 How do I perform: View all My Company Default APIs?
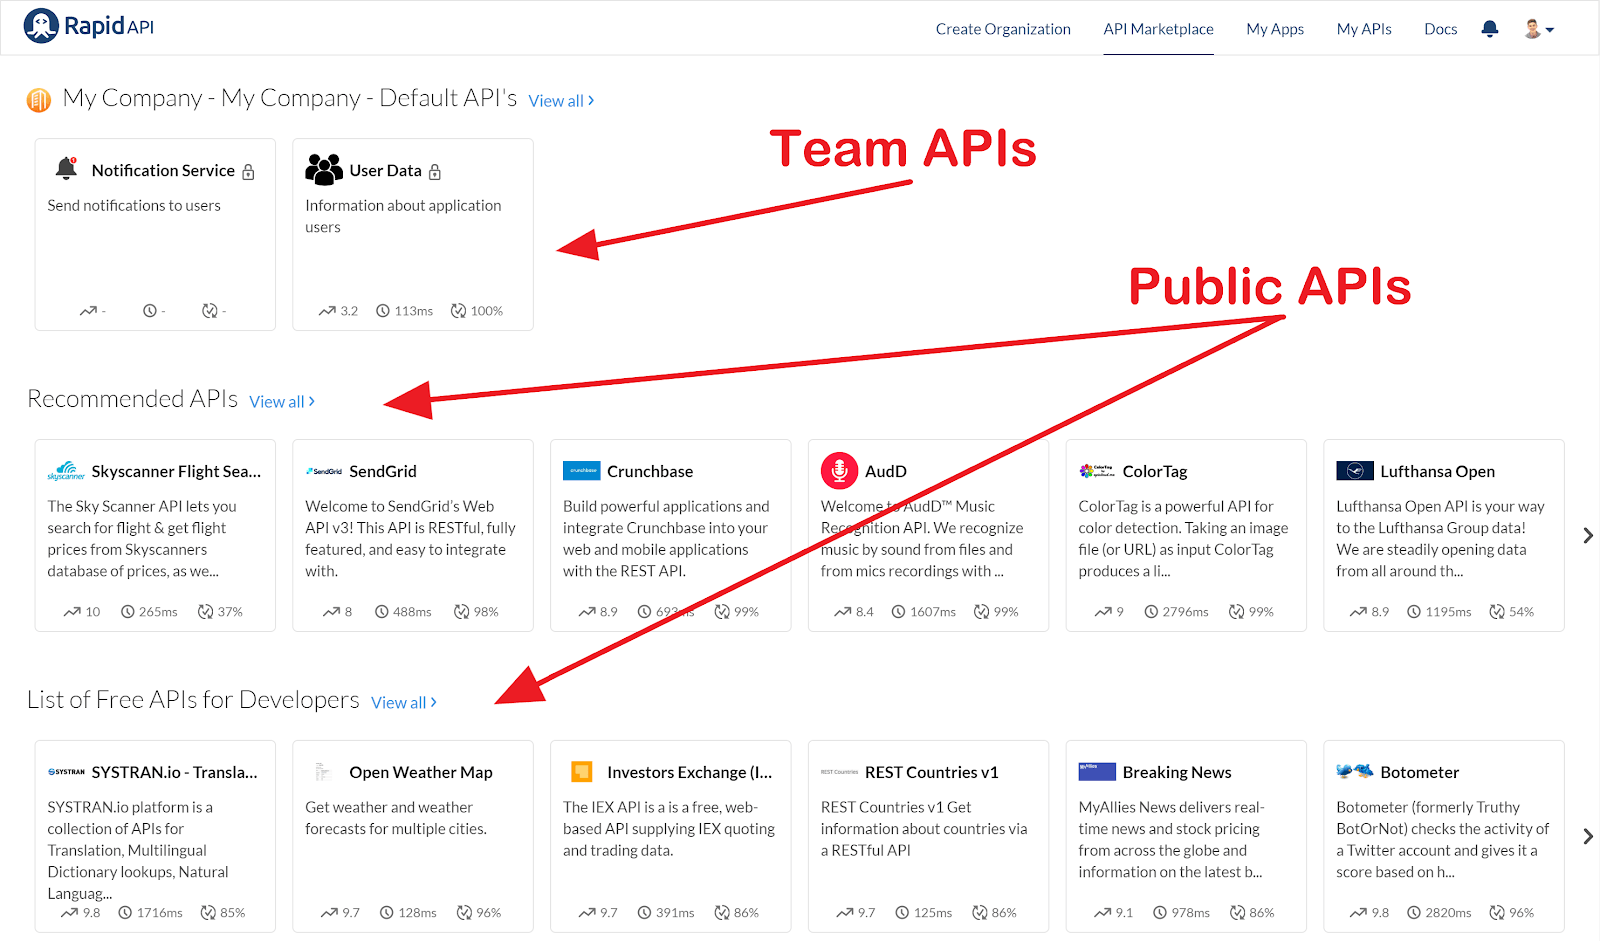[561, 101]
